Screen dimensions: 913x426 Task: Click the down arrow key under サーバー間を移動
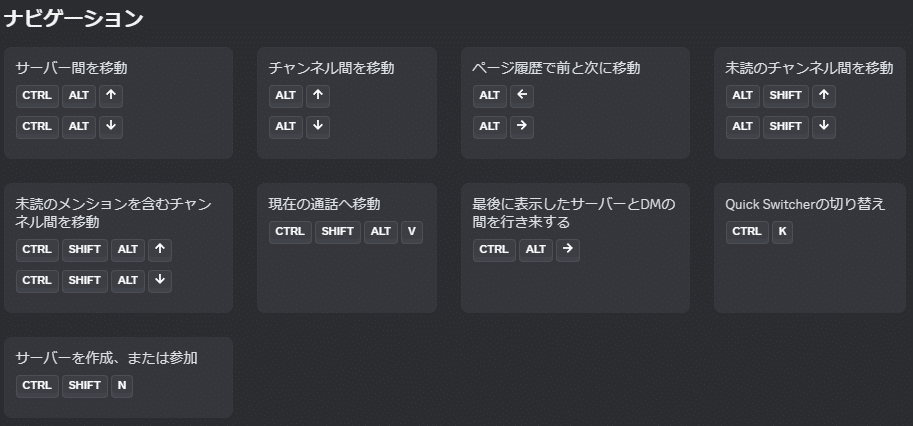(x=111, y=127)
